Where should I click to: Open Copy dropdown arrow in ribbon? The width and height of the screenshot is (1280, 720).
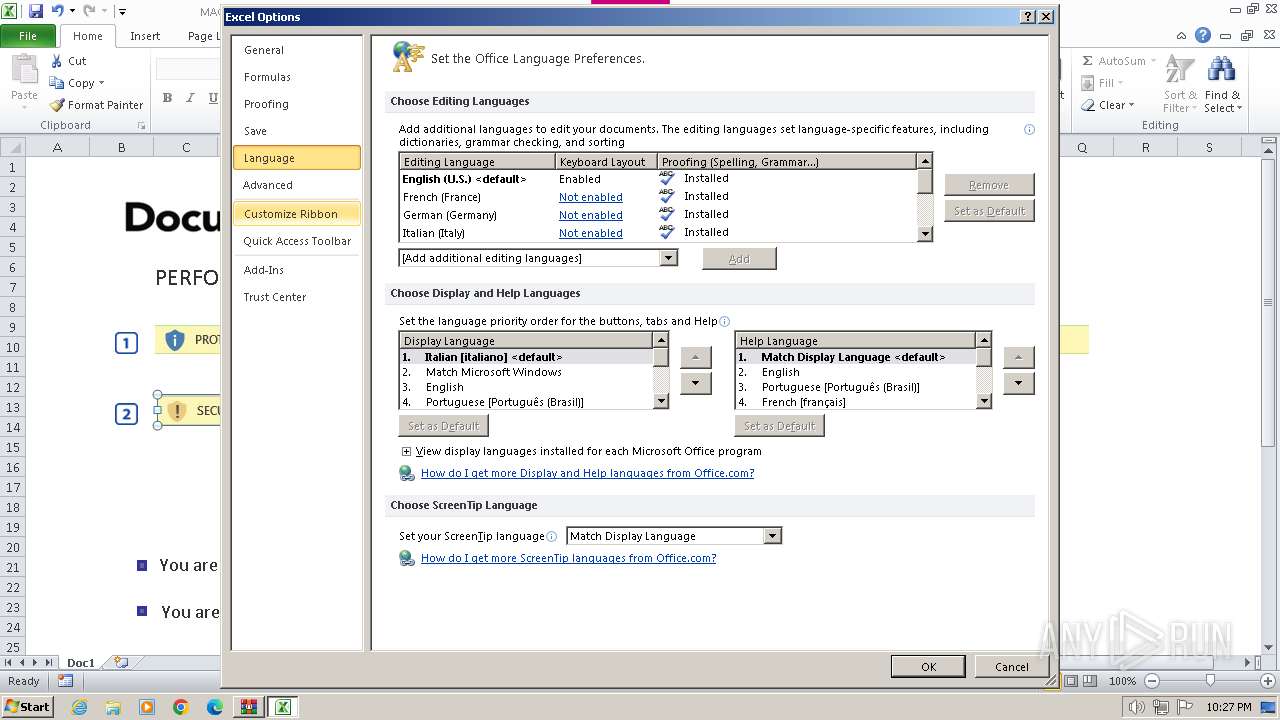tap(101, 83)
